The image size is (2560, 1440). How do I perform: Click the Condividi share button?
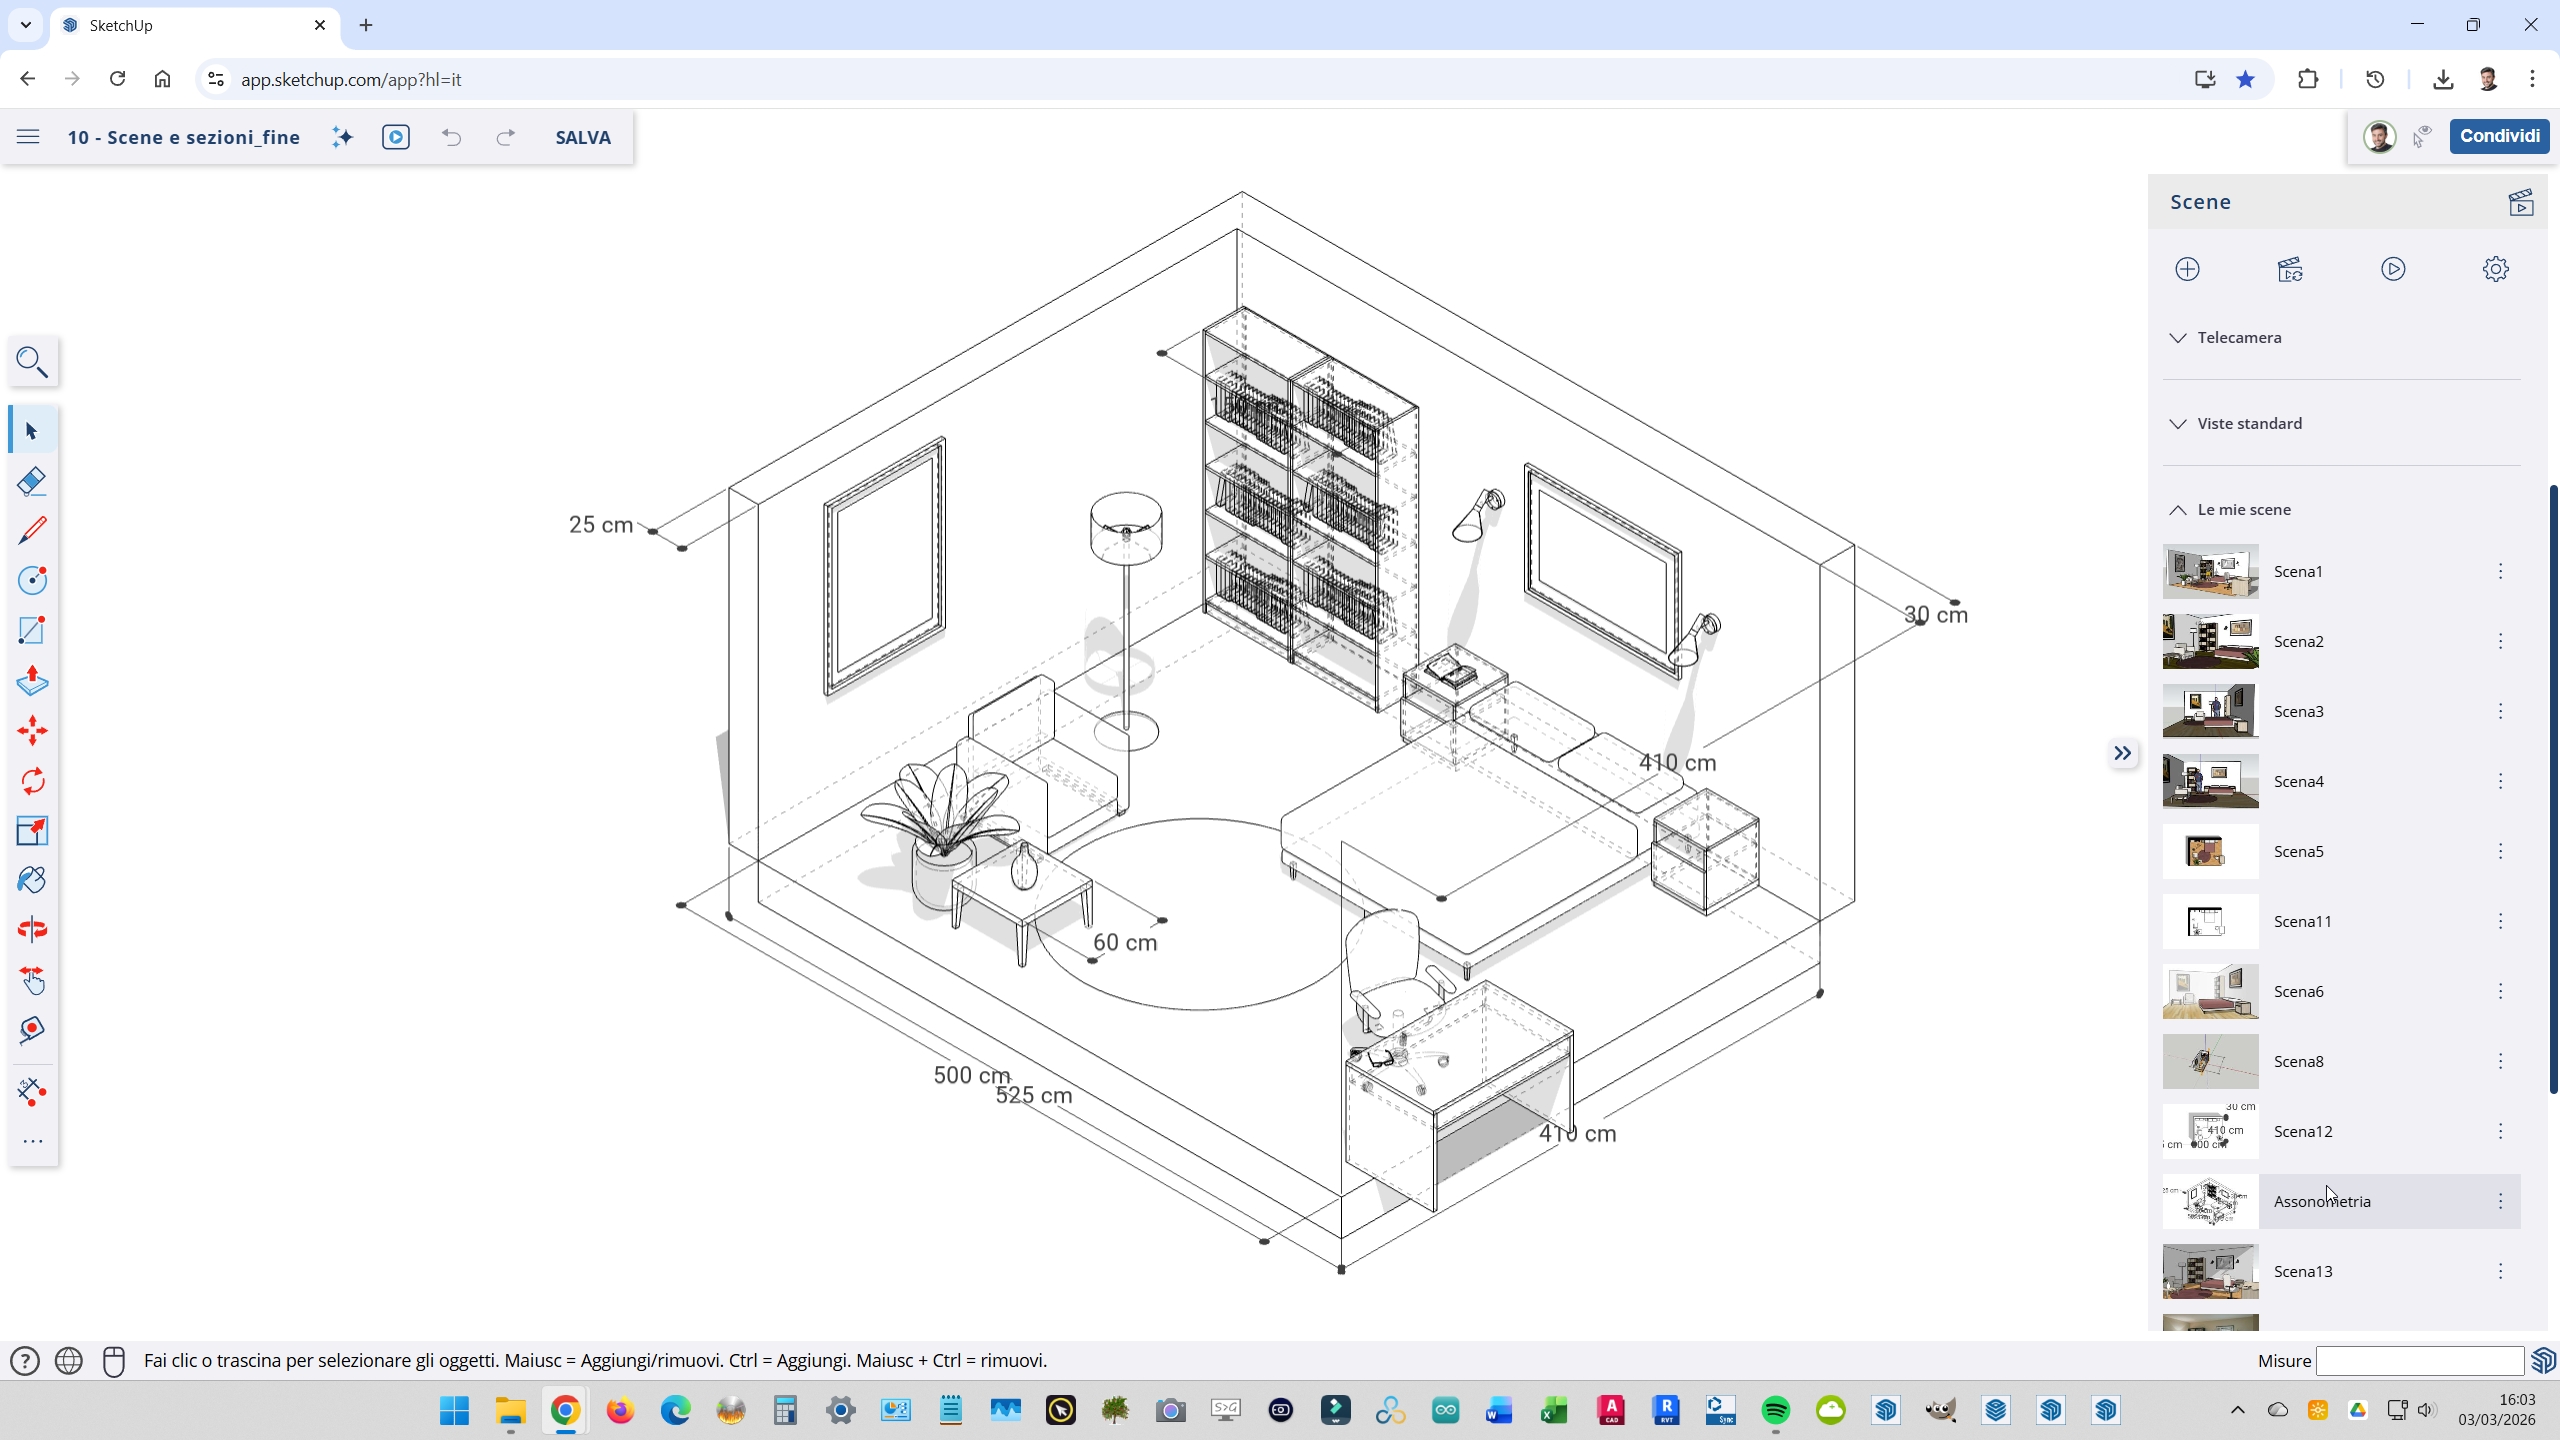pos(2499,136)
